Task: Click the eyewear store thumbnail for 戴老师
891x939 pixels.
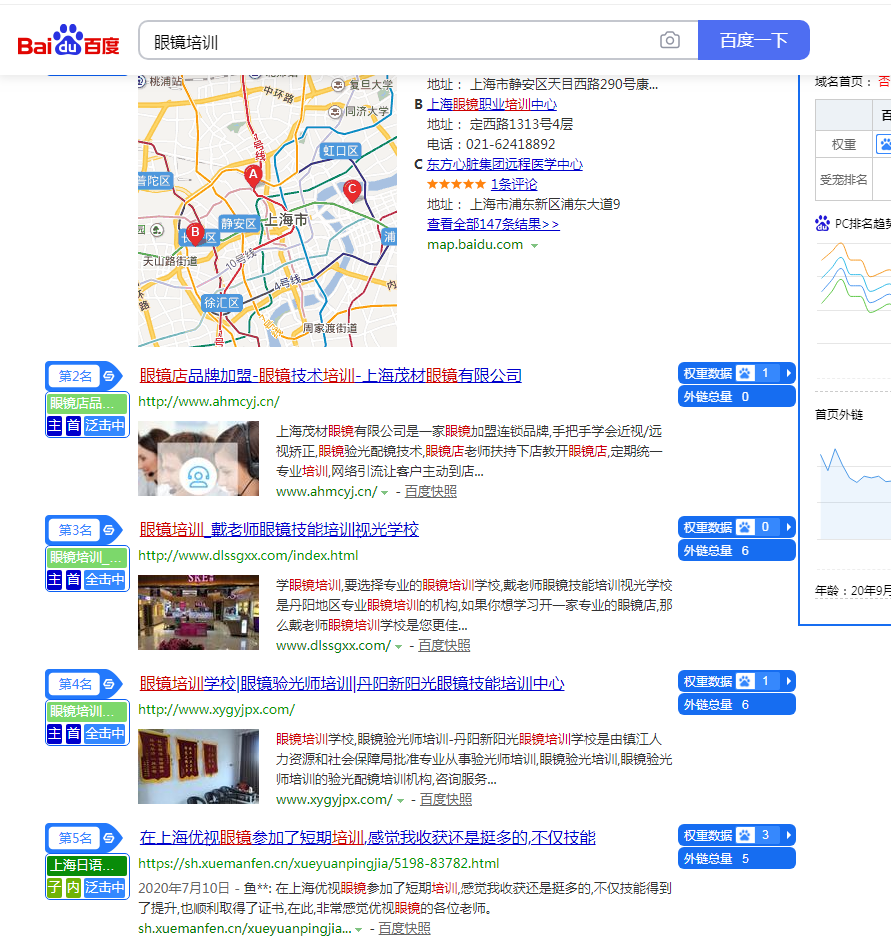Action: pyautogui.click(x=198, y=612)
